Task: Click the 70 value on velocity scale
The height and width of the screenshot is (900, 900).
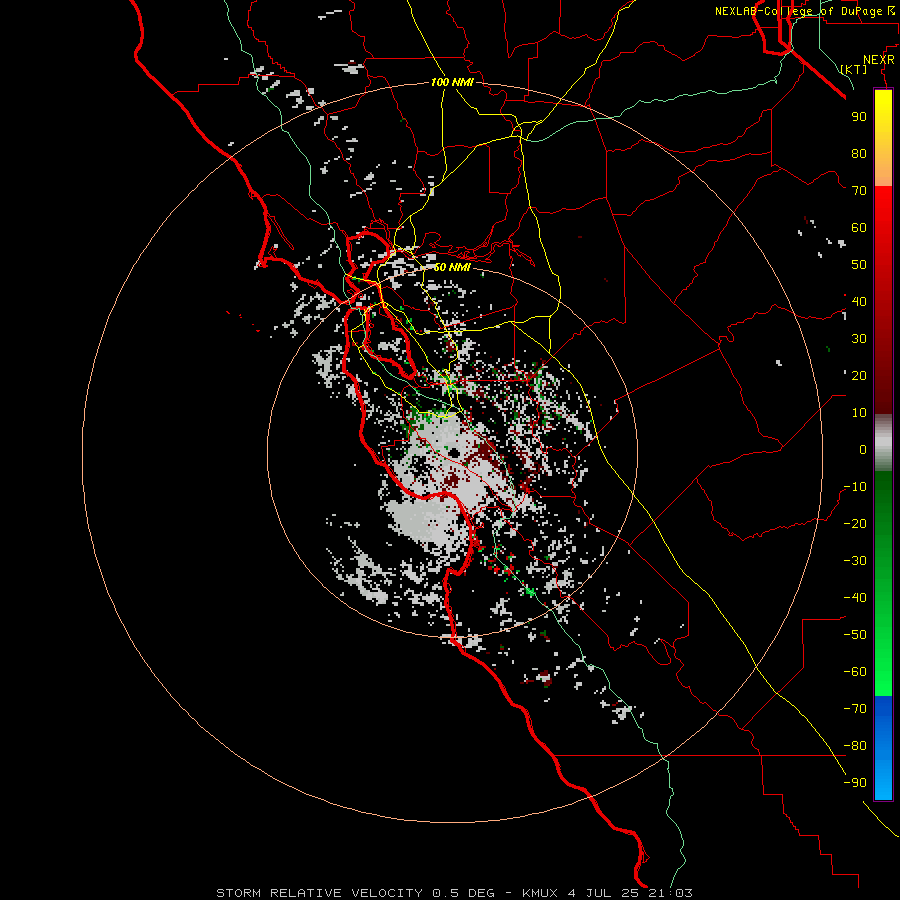Action: pyautogui.click(x=859, y=191)
